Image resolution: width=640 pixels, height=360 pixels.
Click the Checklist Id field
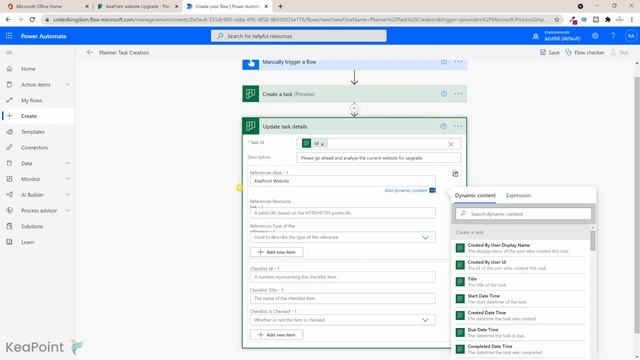pyautogui.click(x=342, y=277)
